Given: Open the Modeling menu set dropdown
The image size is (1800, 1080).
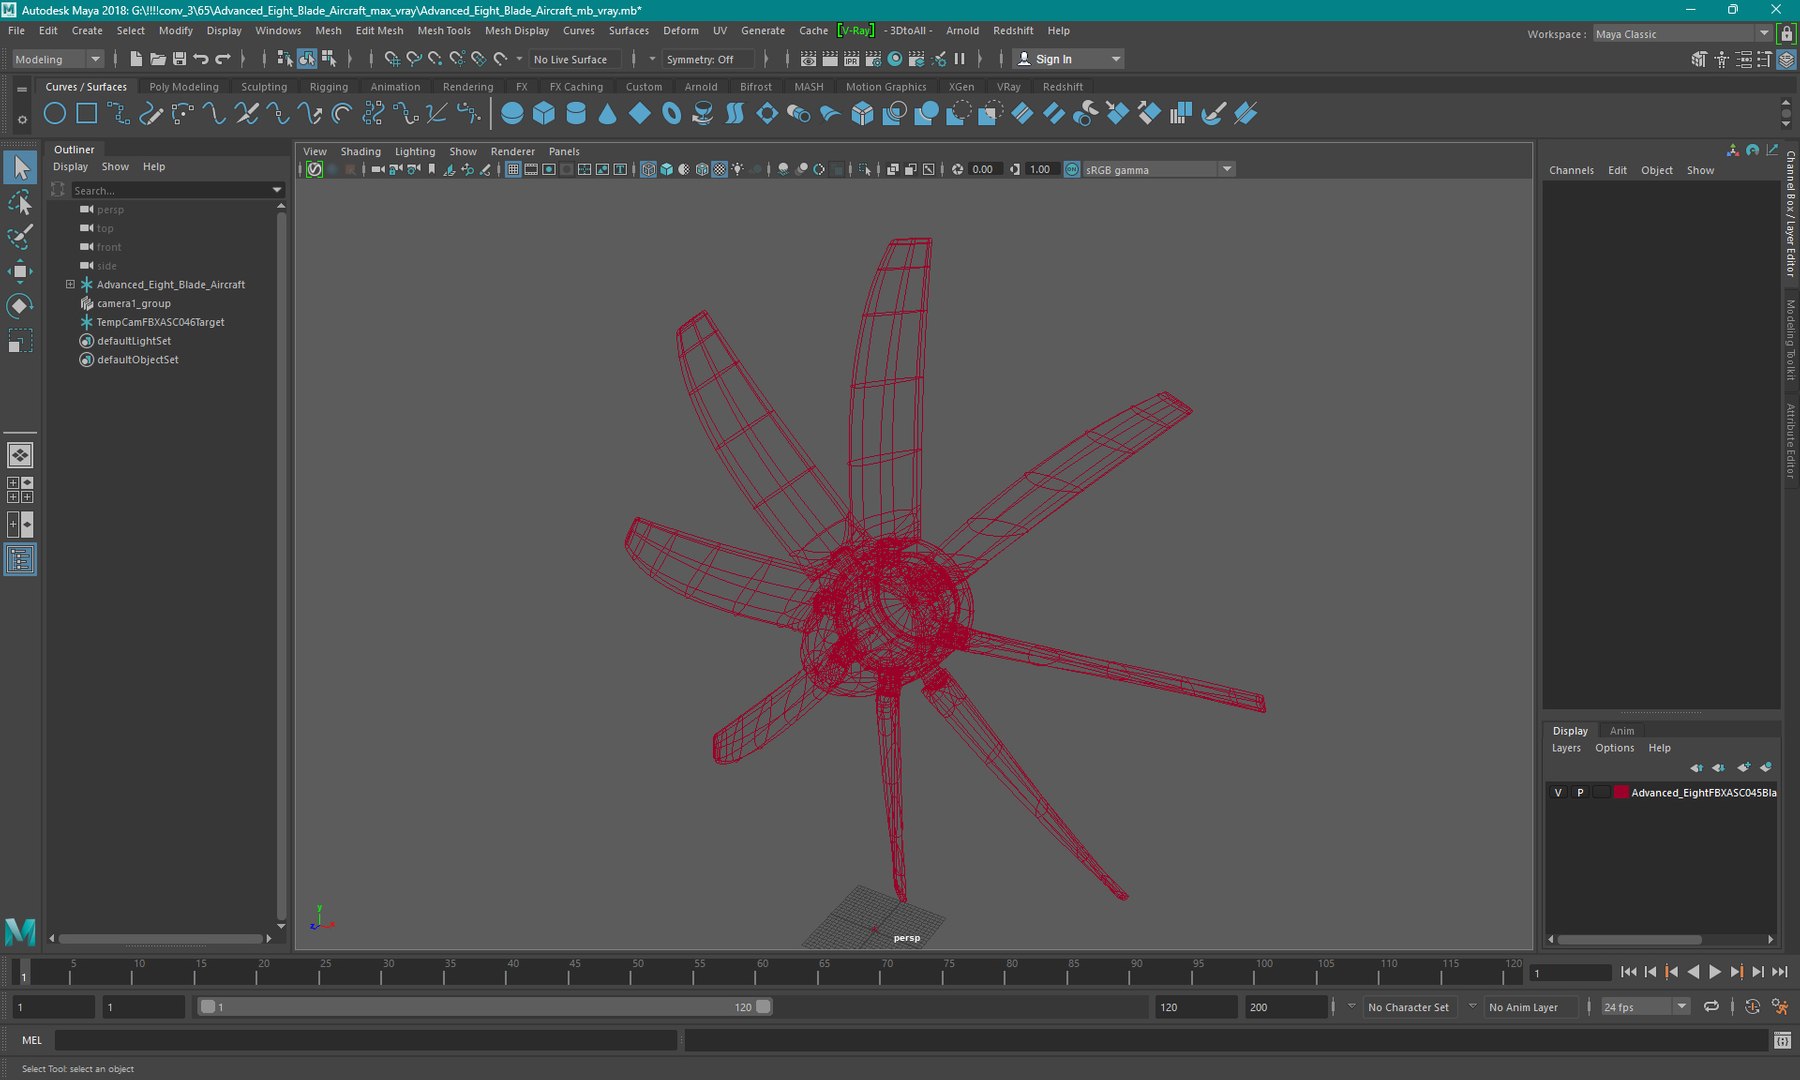Looking at the screenshot, I should (57, 59).
